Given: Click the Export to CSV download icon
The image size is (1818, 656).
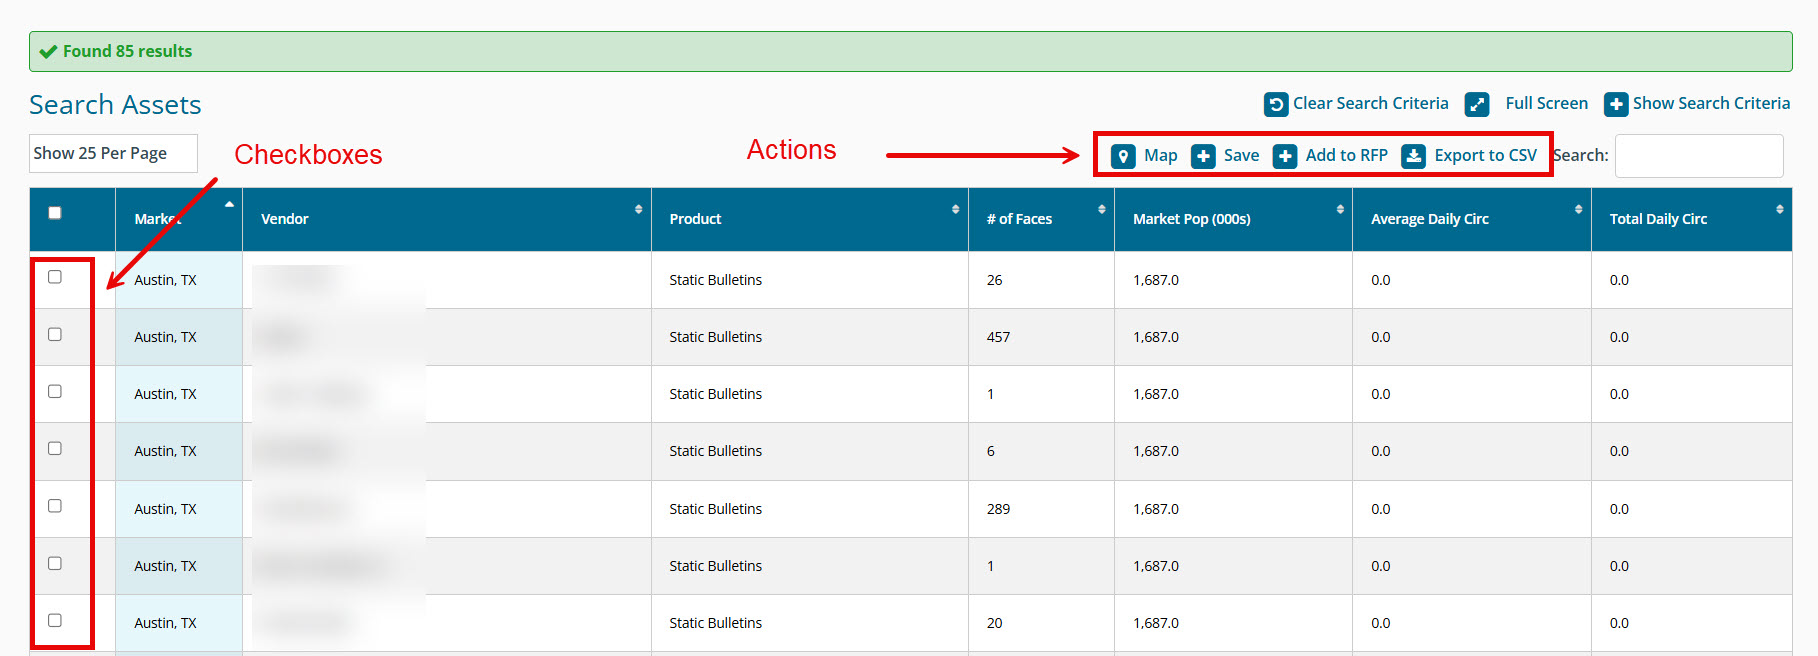Looking at the screenshot, I should 1413,156.
